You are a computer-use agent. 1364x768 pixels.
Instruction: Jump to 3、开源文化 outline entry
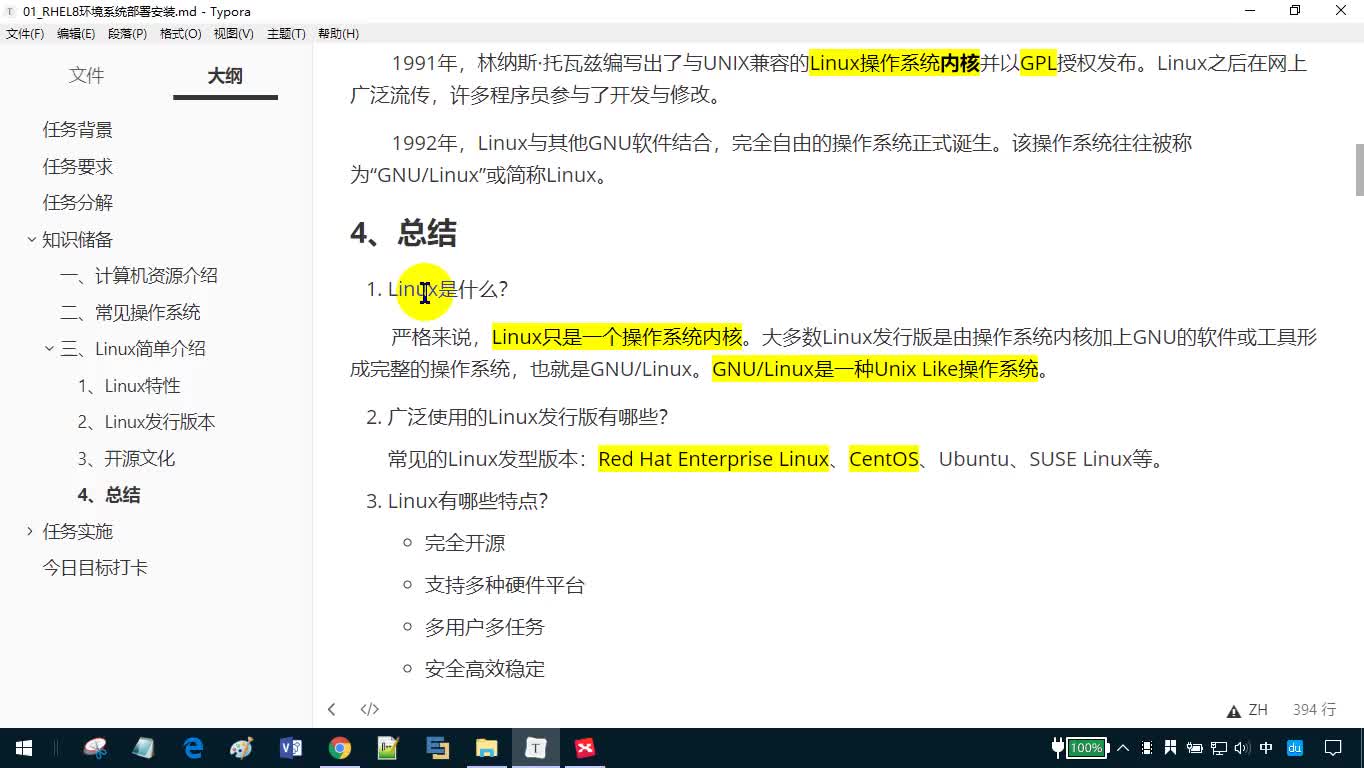[x=126, y=458]
